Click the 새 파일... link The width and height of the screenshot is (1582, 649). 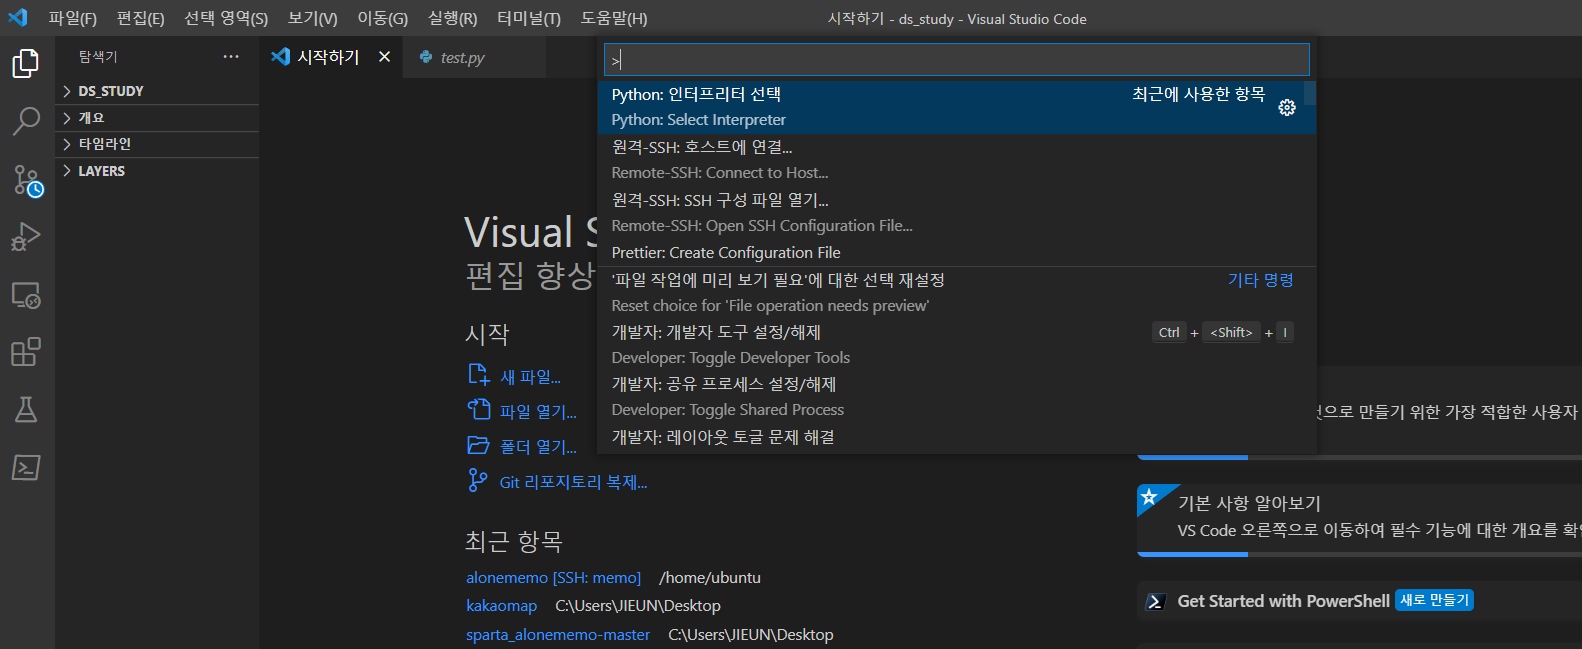click(x=530, y=377)
